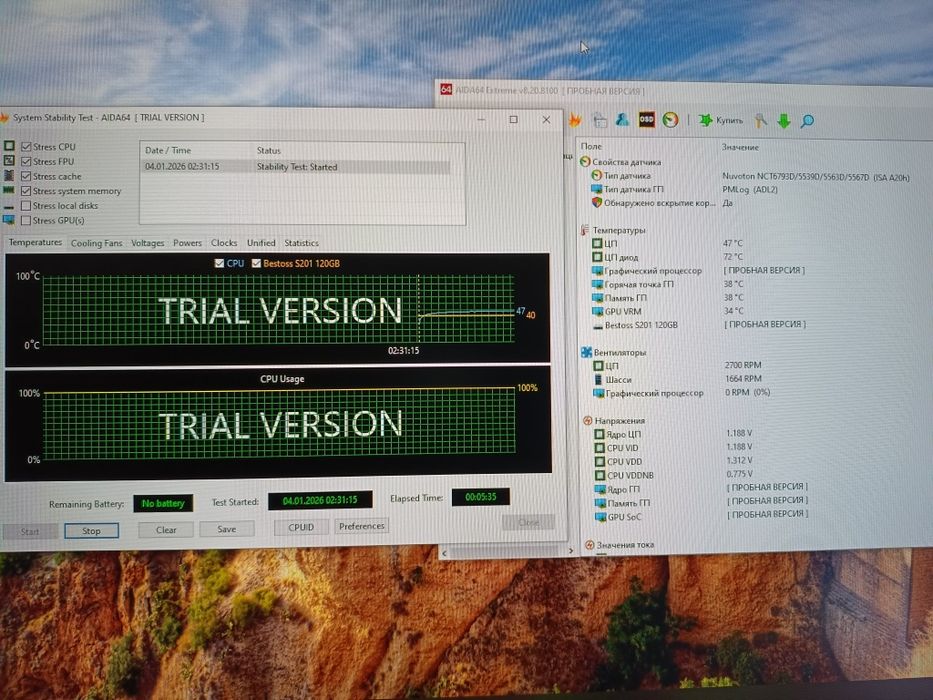This screenshot has height=700, width=933.
Task: Click the Stress CPU chip icon
Action: (x=9, y=146)
